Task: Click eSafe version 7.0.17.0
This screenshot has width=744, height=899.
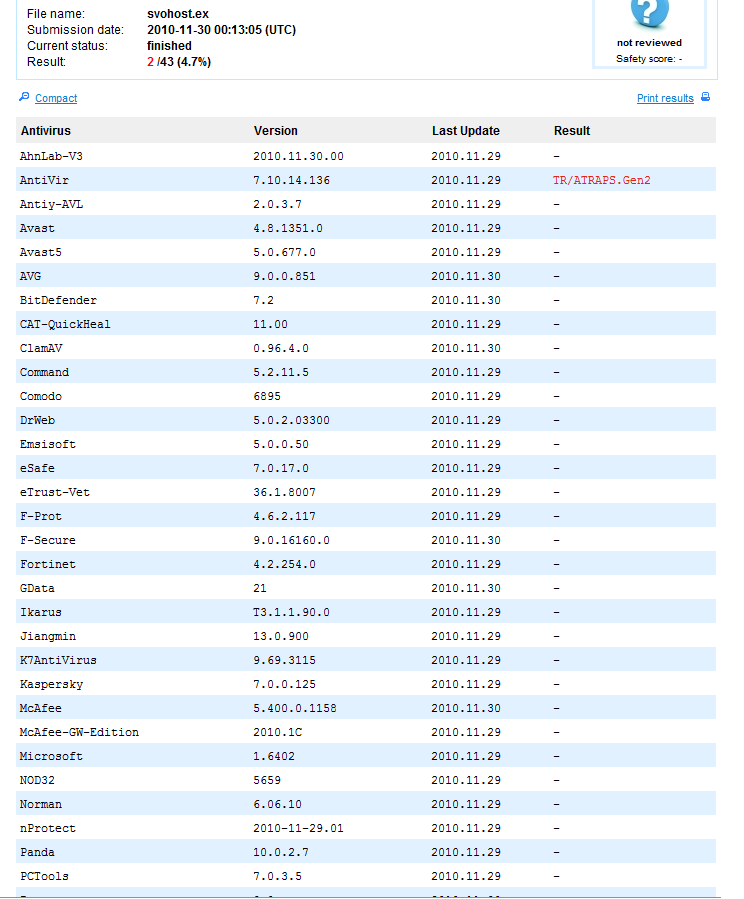Action: (x=281, y=468)
